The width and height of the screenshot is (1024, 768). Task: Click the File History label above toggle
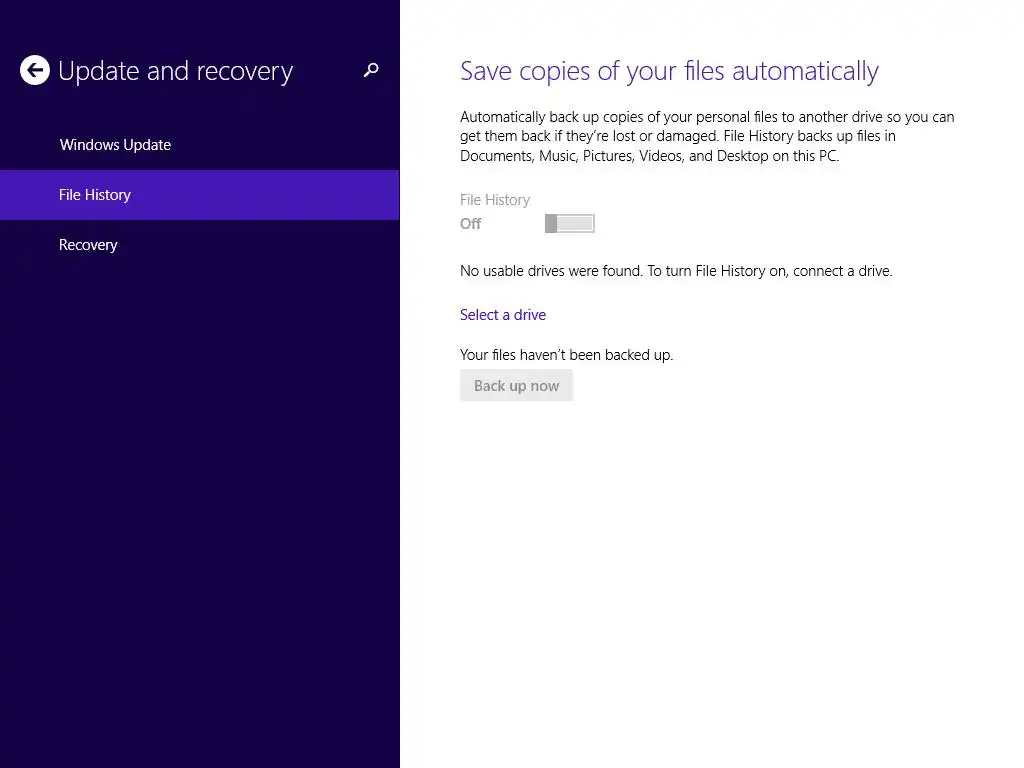click(x=495, y=200)
